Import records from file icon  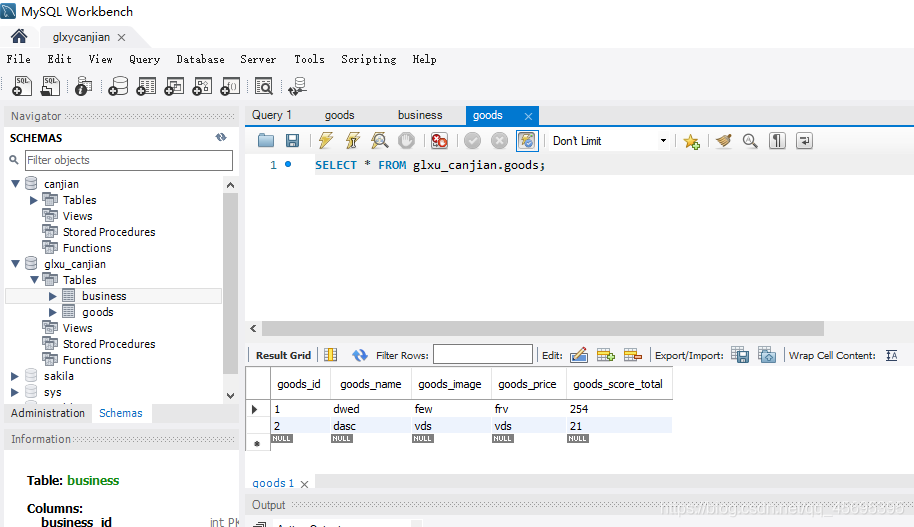point(767,355)
